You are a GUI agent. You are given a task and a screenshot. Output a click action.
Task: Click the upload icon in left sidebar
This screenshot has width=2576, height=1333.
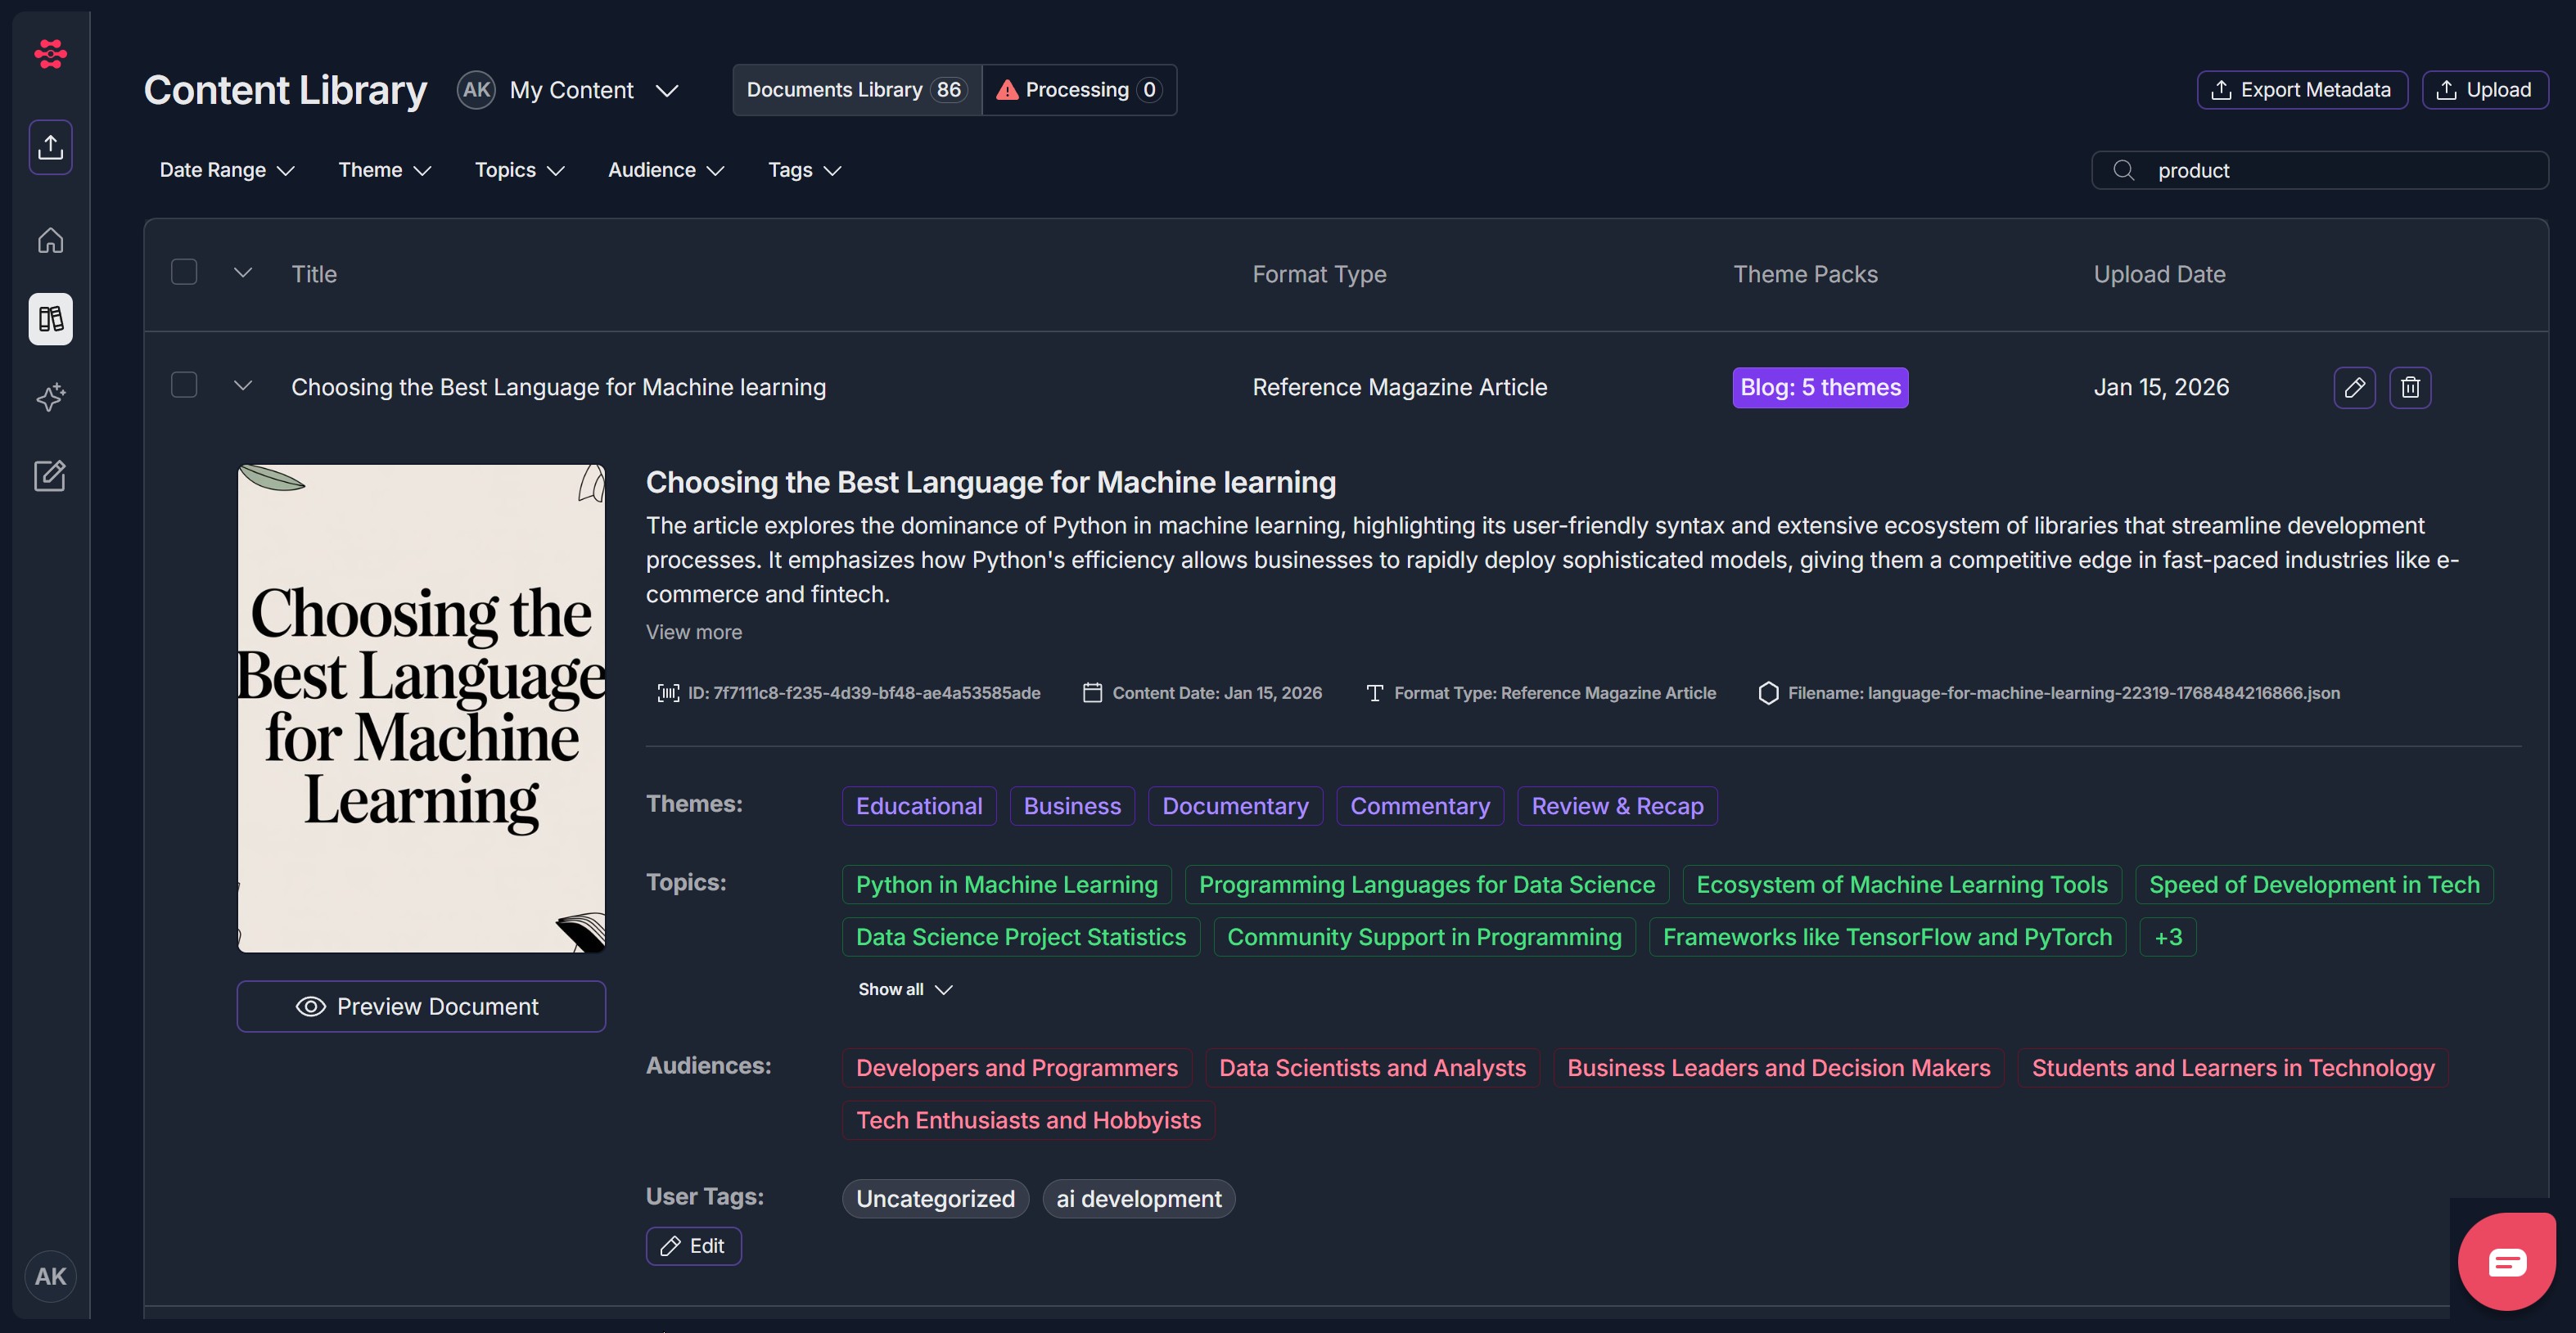pos(50,147)
